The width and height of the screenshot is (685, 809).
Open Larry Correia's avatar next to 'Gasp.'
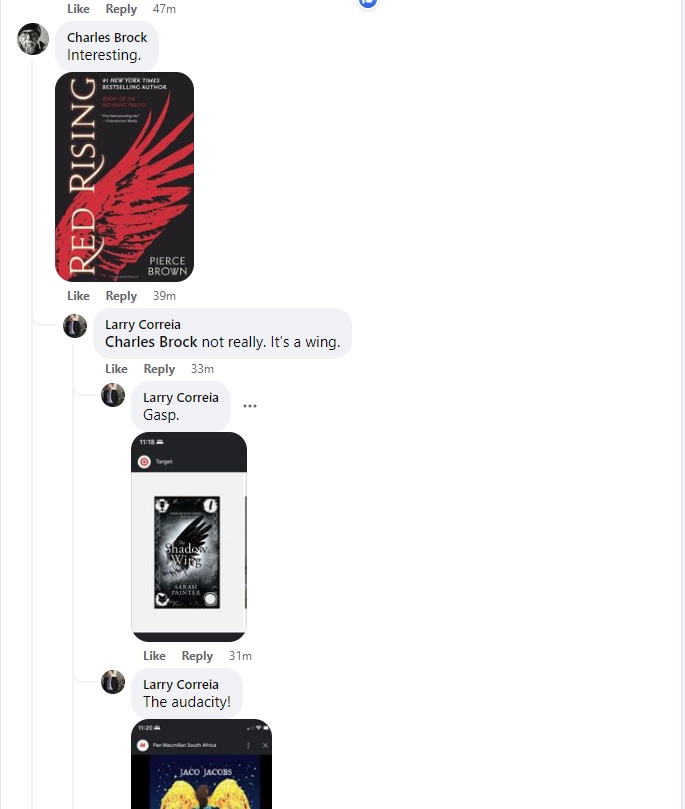point(113,395)
